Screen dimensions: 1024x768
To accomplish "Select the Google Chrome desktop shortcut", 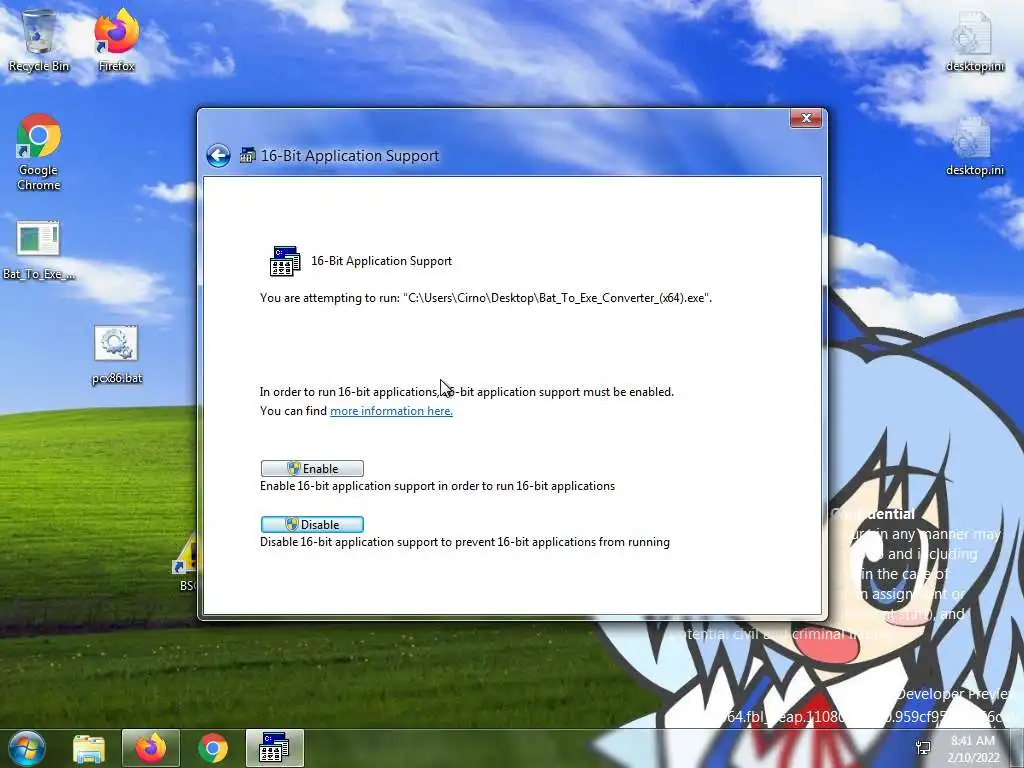I will tap(39, 152).
